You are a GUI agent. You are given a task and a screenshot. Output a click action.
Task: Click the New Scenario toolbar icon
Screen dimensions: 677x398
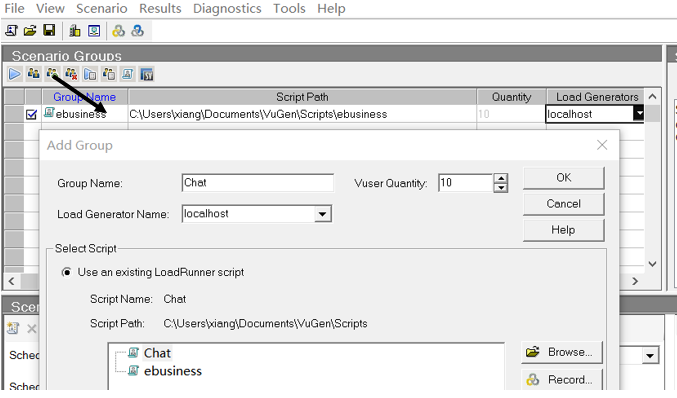click(11, 31)
